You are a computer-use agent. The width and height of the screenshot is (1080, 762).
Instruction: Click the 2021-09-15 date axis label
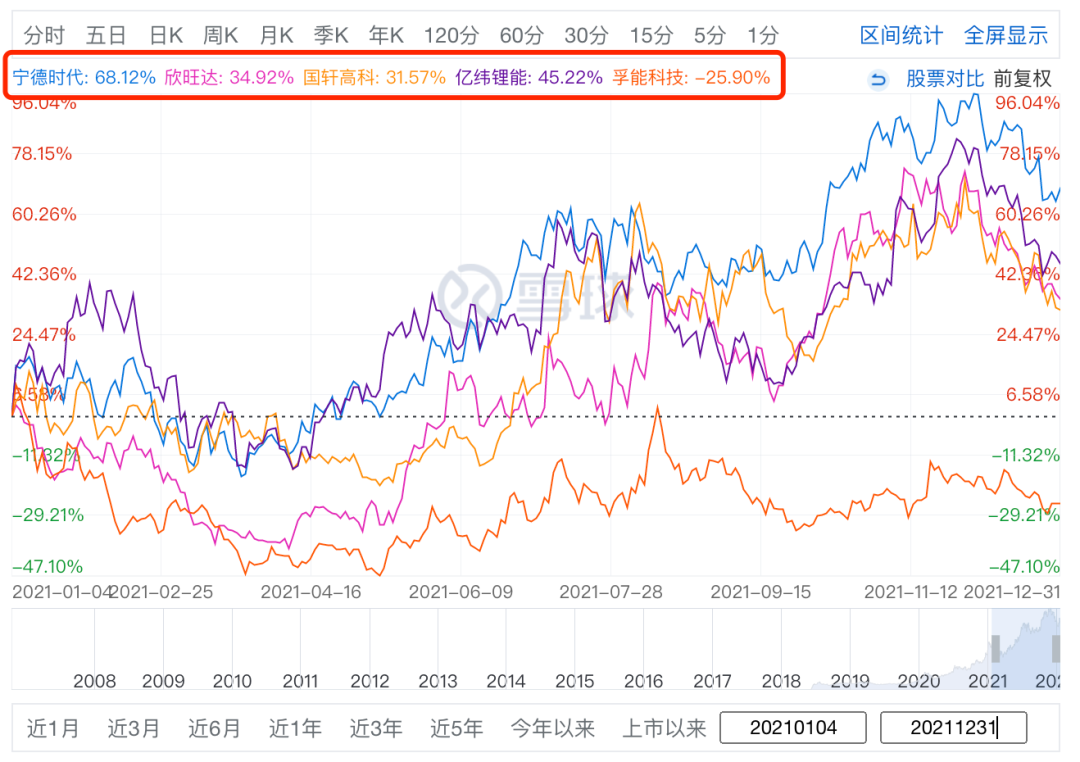coord(760,592)
